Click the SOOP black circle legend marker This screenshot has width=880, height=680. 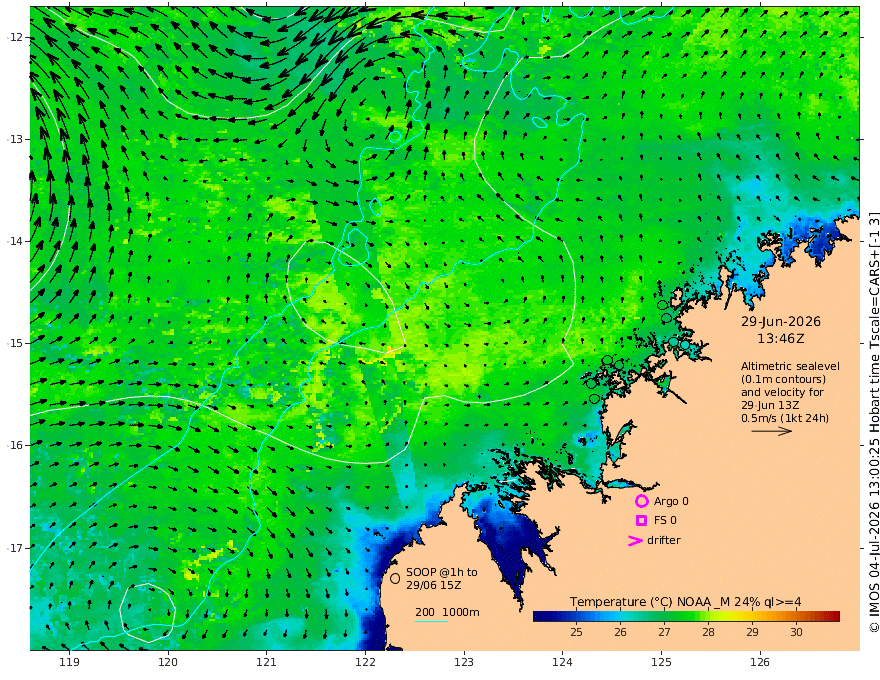[395, 578]
